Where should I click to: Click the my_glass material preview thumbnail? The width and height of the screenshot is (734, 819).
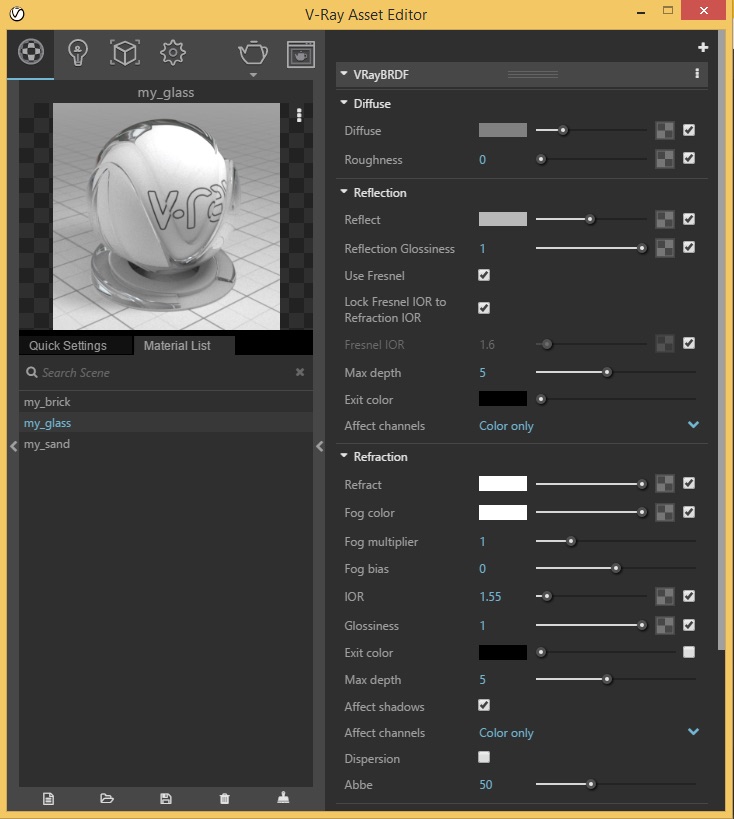click(166, 216)
